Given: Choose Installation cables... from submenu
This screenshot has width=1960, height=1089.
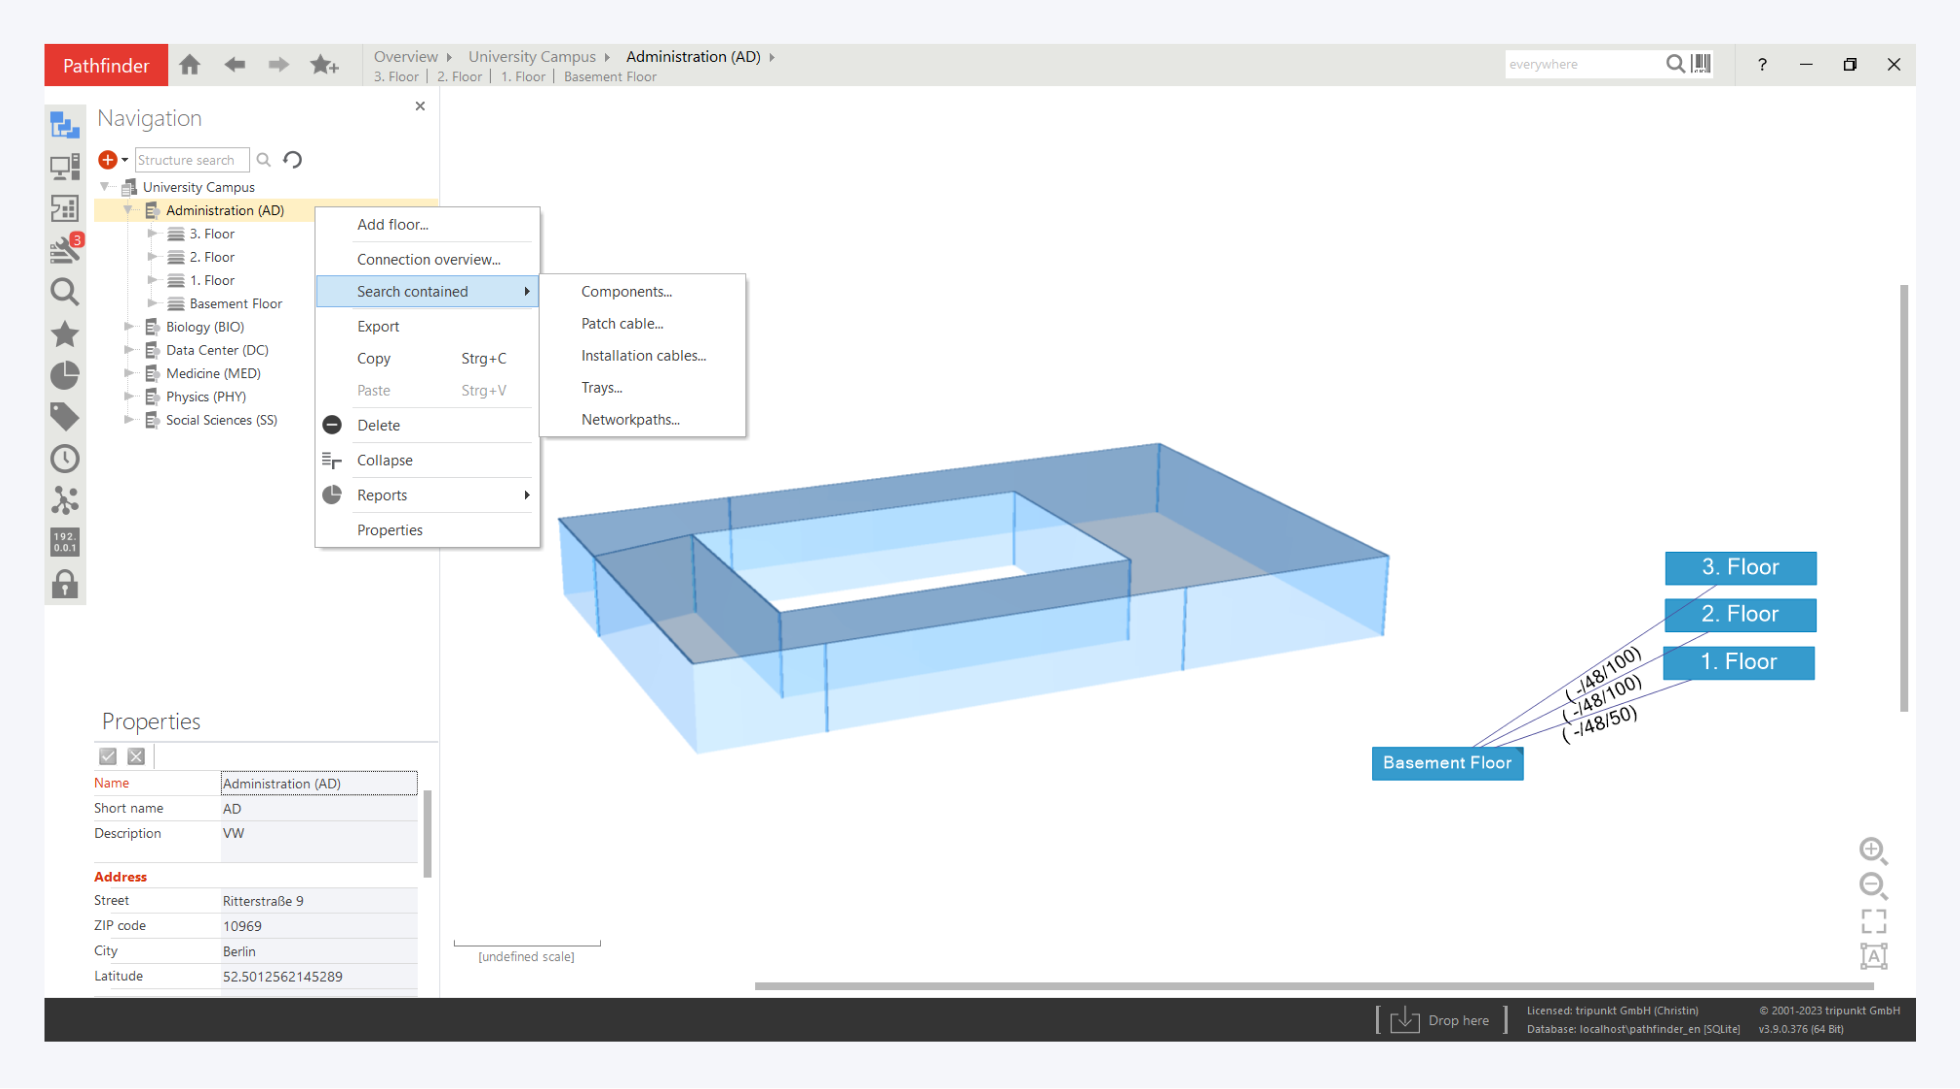Looking at the screenshot, I should [643, 356].
